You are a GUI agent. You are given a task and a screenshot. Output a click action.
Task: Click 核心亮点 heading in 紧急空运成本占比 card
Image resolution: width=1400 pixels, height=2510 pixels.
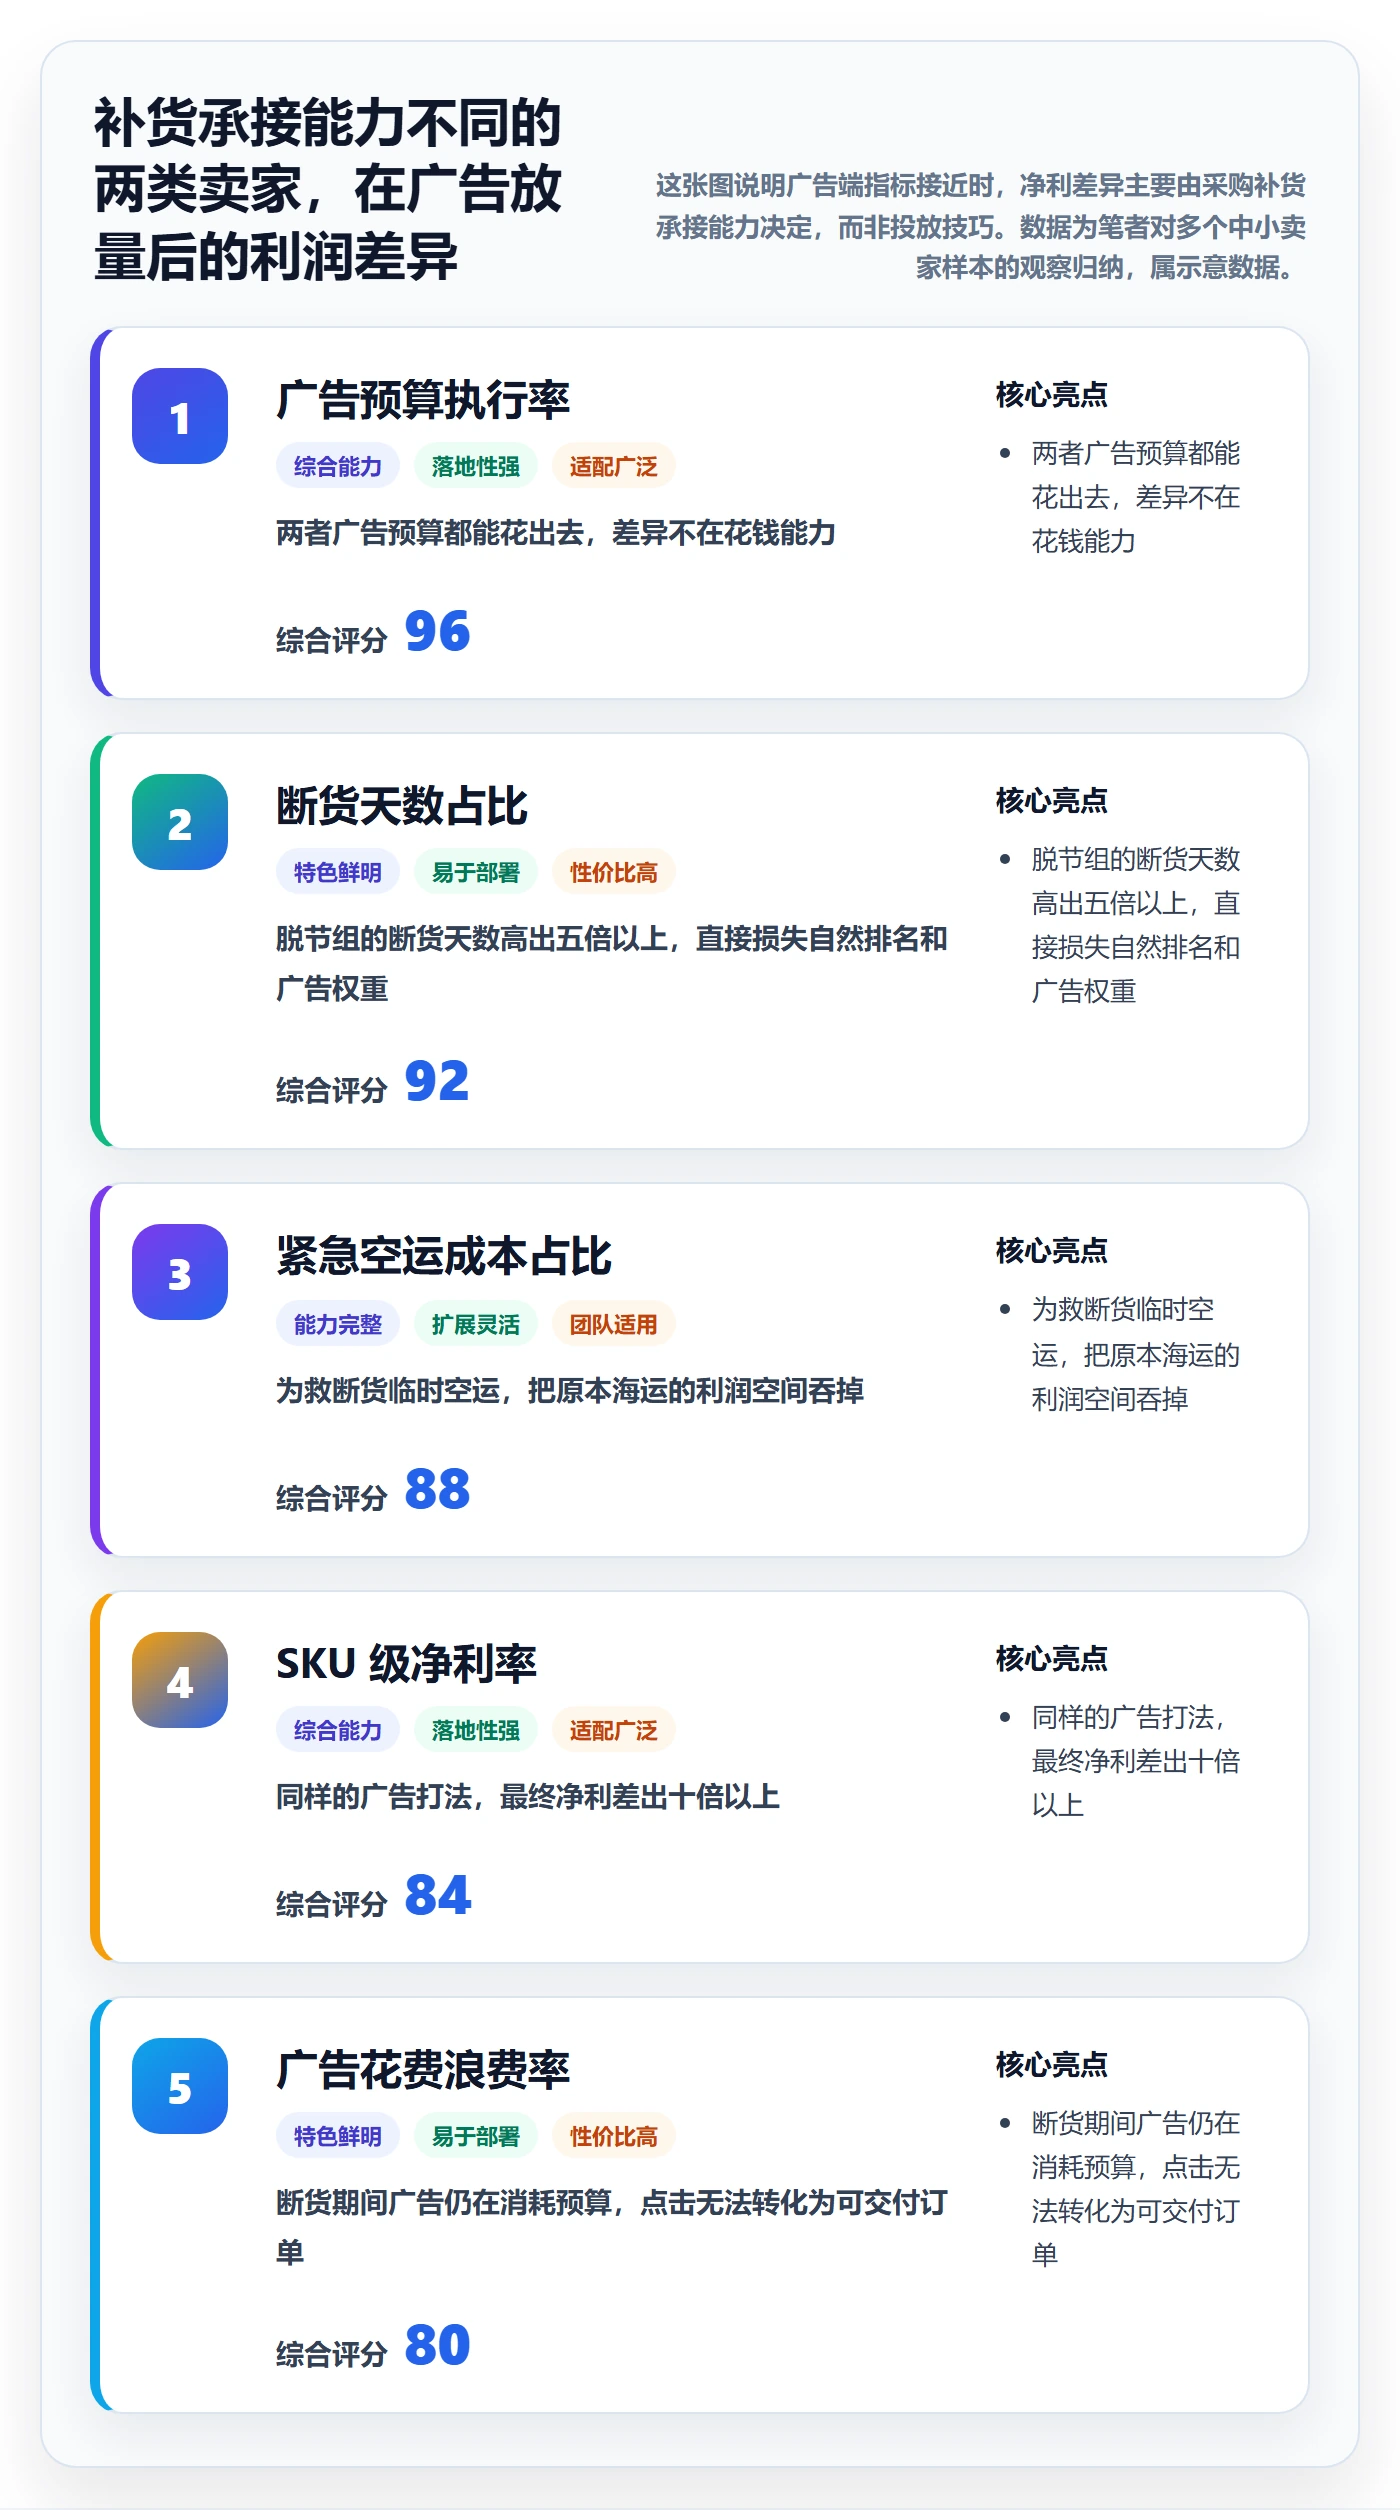[1052, 1251]
